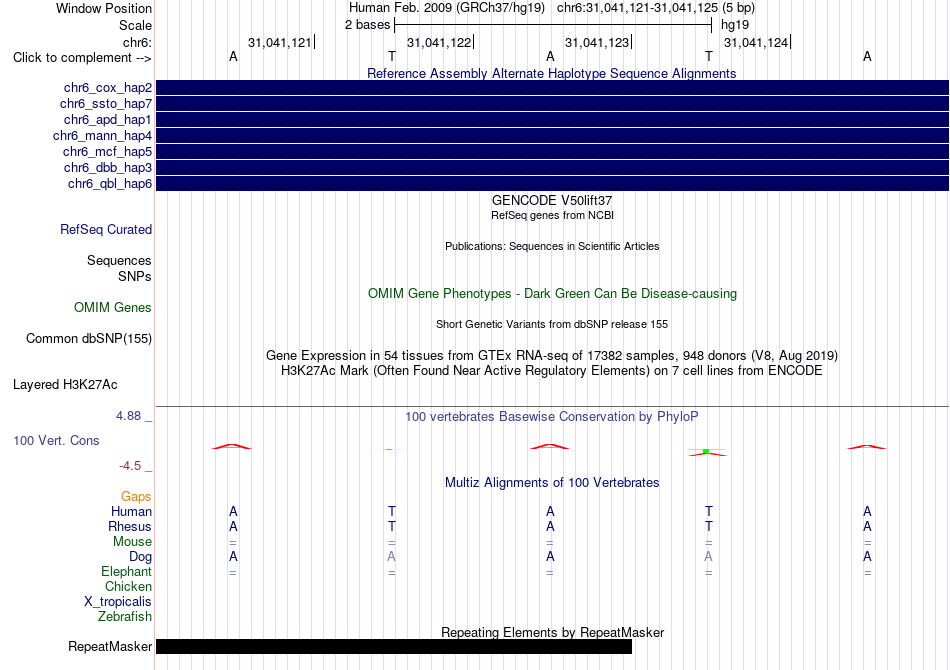Open the chr6_ssto_hap7 track label
This screenshot has height=670, width=950.
coord(106,104)
